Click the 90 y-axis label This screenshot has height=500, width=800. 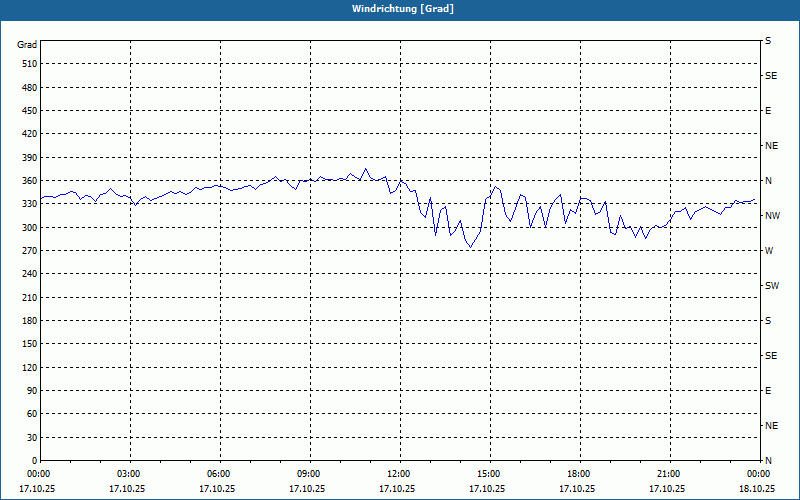32,391
